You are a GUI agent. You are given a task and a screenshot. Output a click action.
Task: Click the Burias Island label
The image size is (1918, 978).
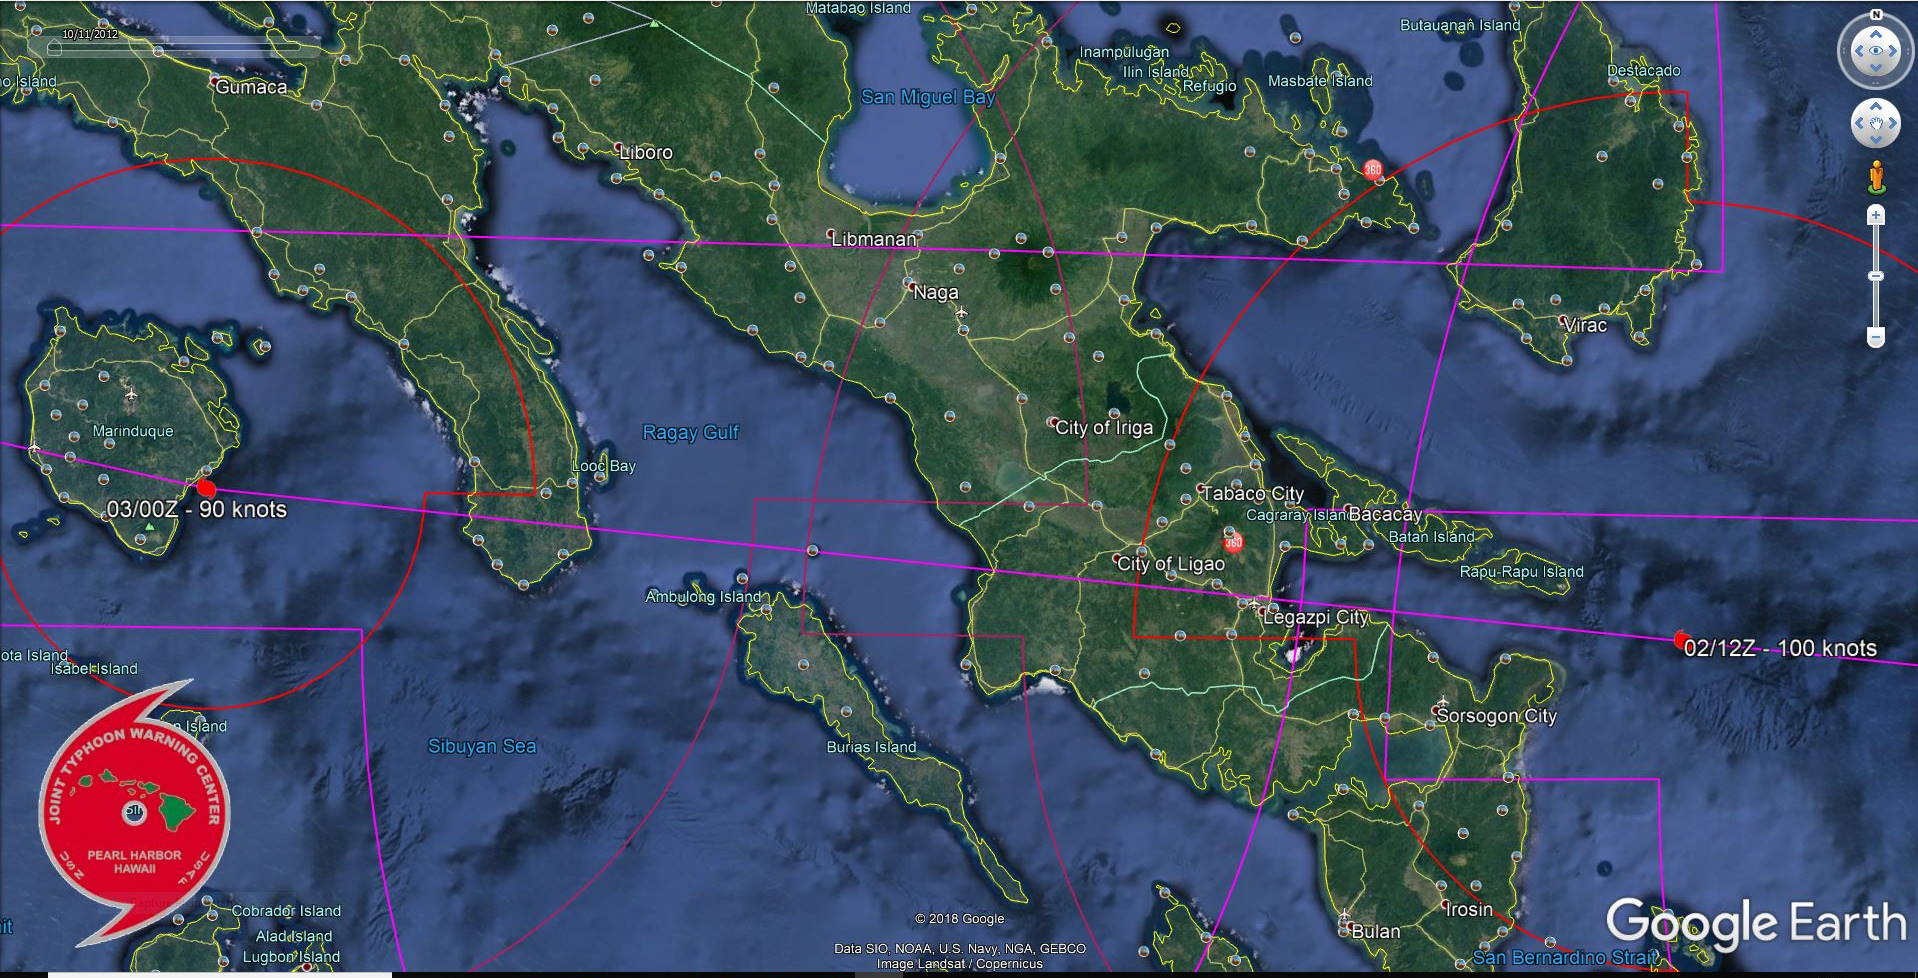pyautogui.click(x=871, y=747)
